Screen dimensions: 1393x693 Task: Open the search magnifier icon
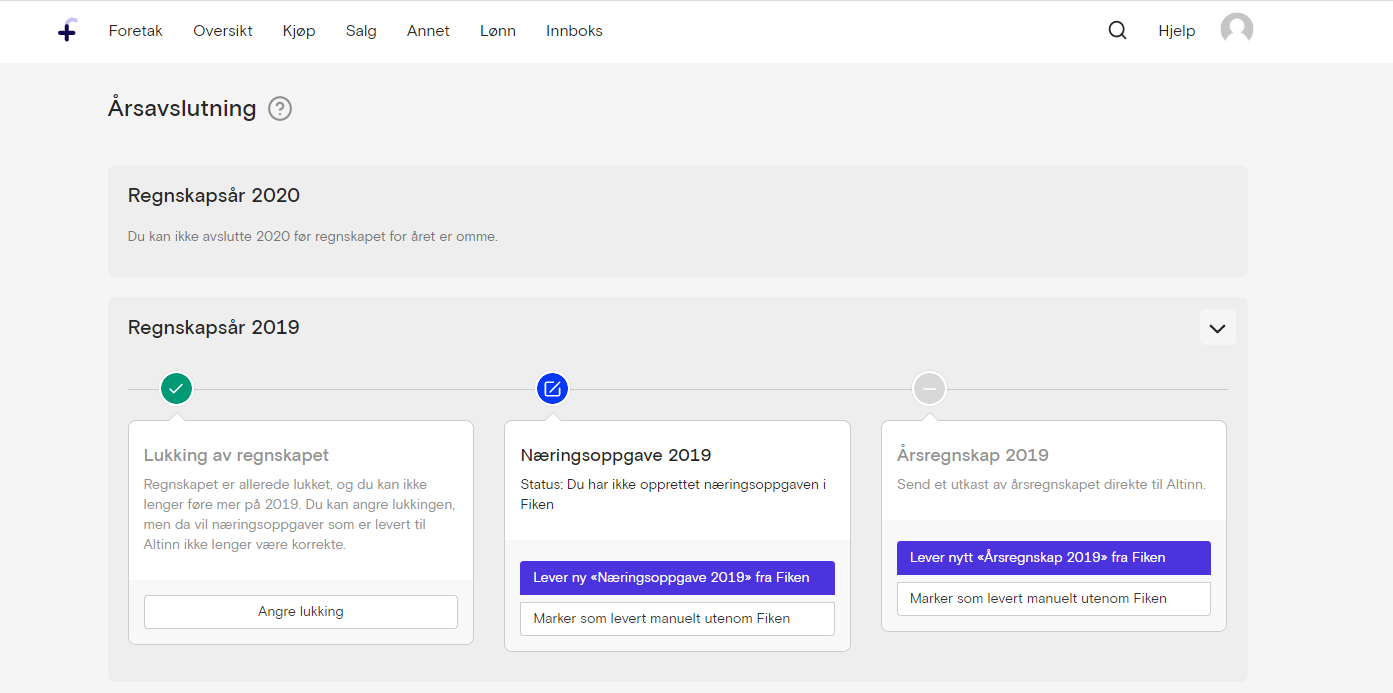pos(1117,31)
